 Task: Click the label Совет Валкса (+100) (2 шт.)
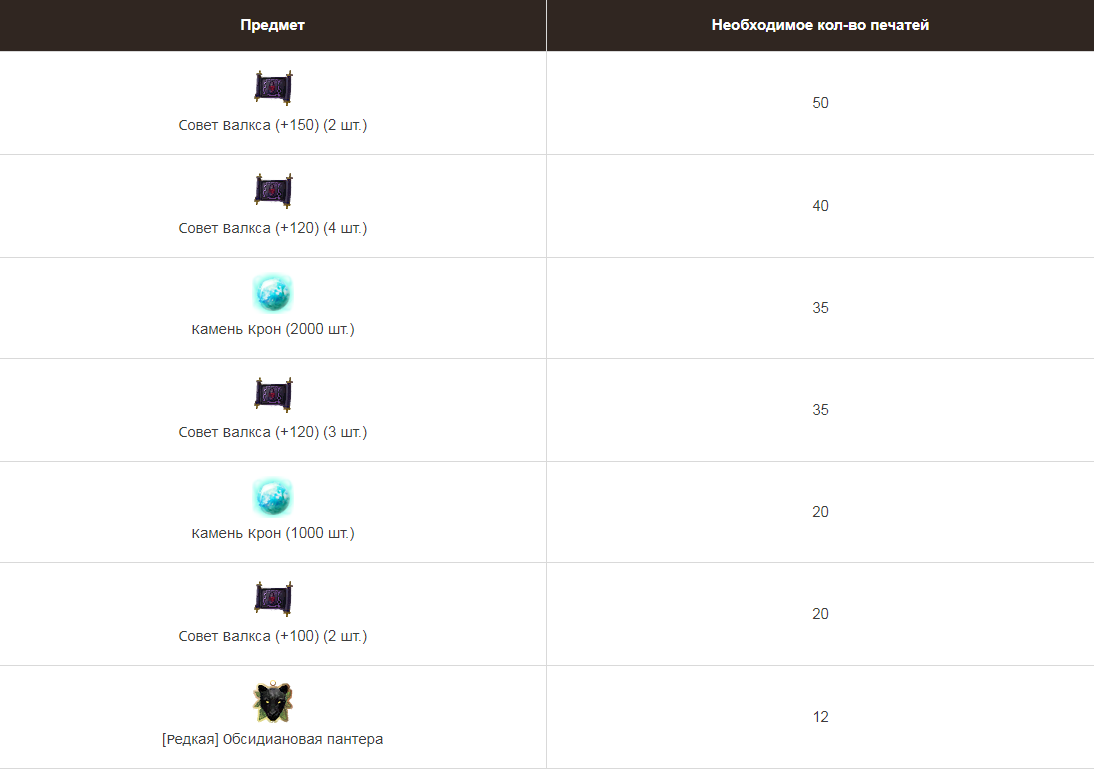273,636
